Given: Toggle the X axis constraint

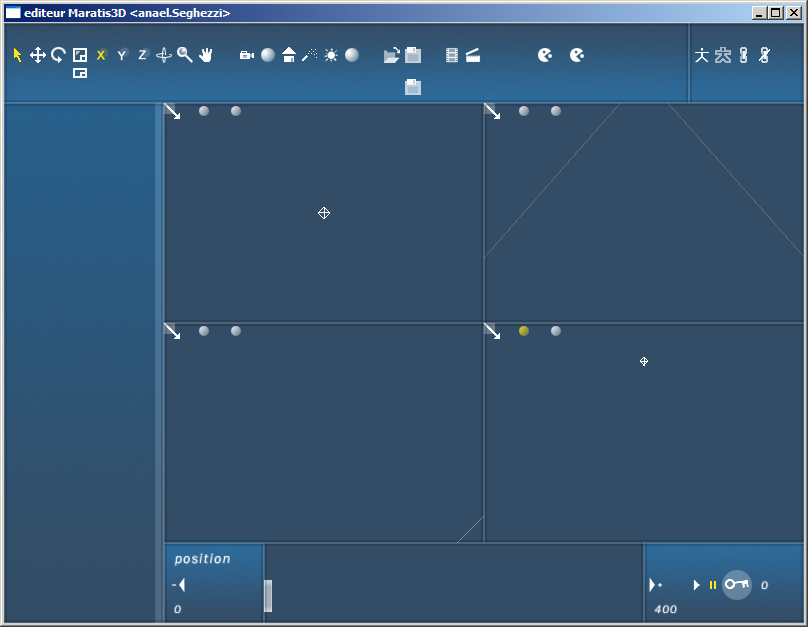Looking at the screenshot, I should point(101,55).
